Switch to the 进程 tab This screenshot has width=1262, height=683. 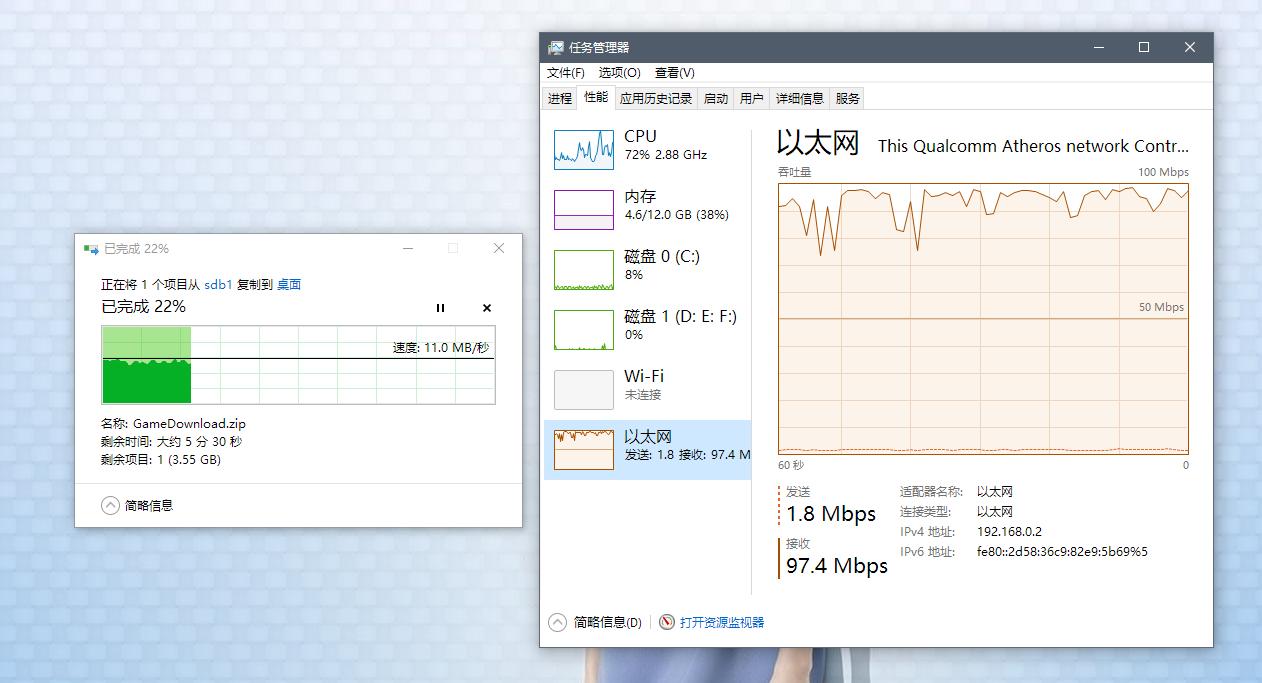pos(559,97)
